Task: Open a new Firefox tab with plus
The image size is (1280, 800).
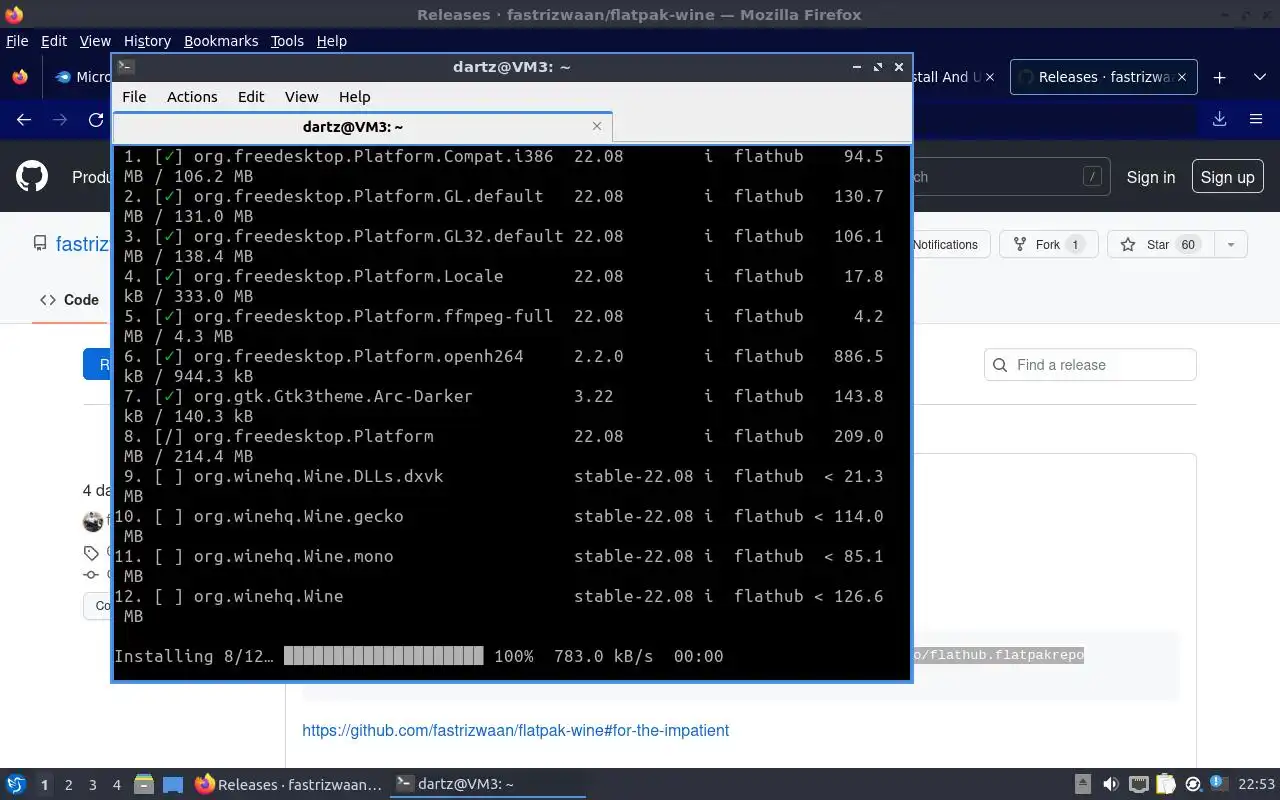Action: 1219,77
